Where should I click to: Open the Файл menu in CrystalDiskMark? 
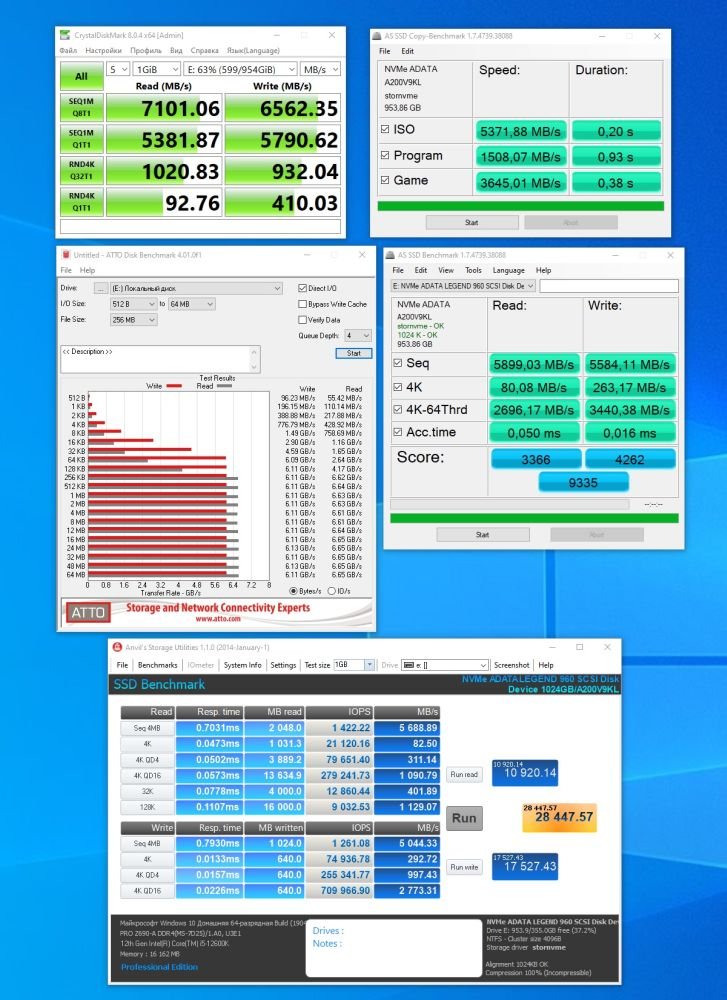tap(68, 50)
